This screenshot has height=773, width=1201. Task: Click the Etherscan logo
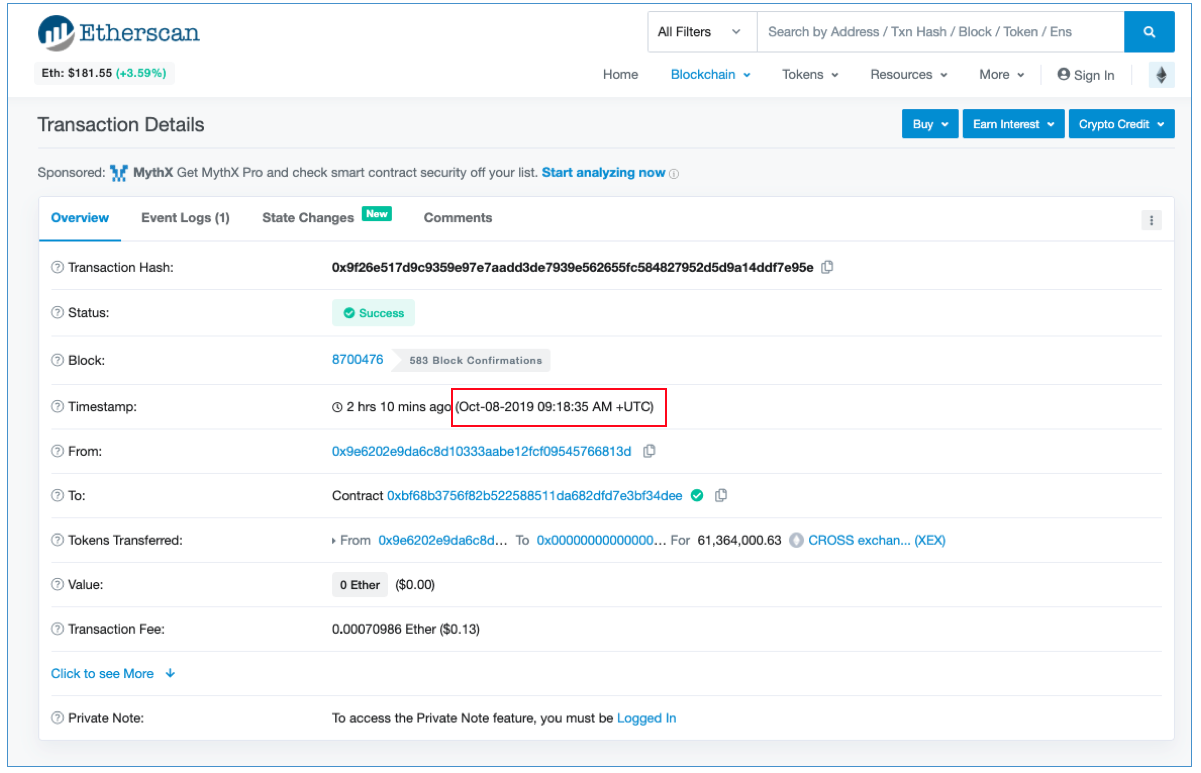click(119, 33)
